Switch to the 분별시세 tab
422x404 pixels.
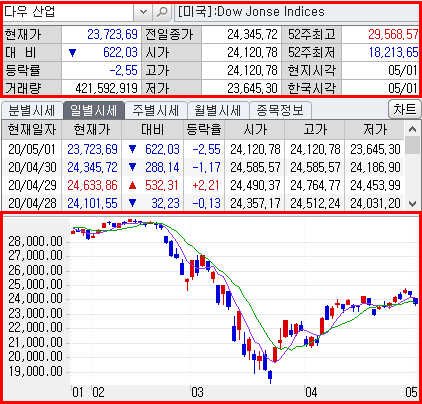click(32, 110)
